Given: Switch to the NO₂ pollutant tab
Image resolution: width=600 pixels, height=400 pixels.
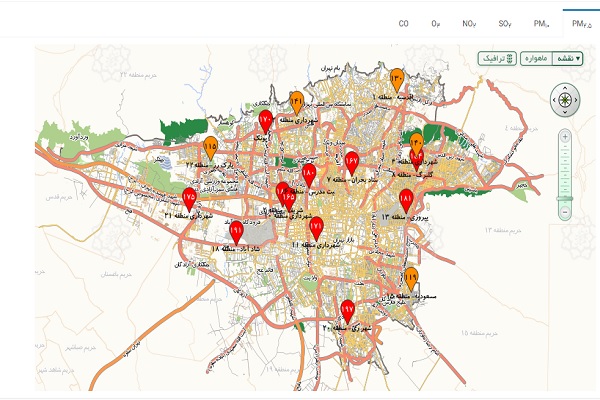Looking at the screenshot, I should 469,24.
